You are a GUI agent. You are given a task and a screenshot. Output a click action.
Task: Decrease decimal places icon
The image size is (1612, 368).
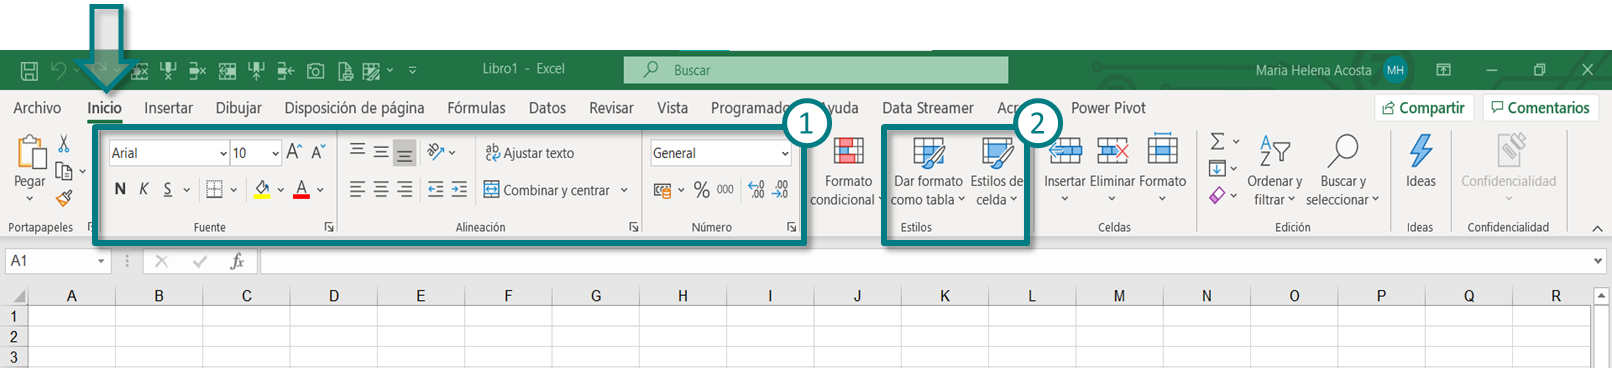780,189
